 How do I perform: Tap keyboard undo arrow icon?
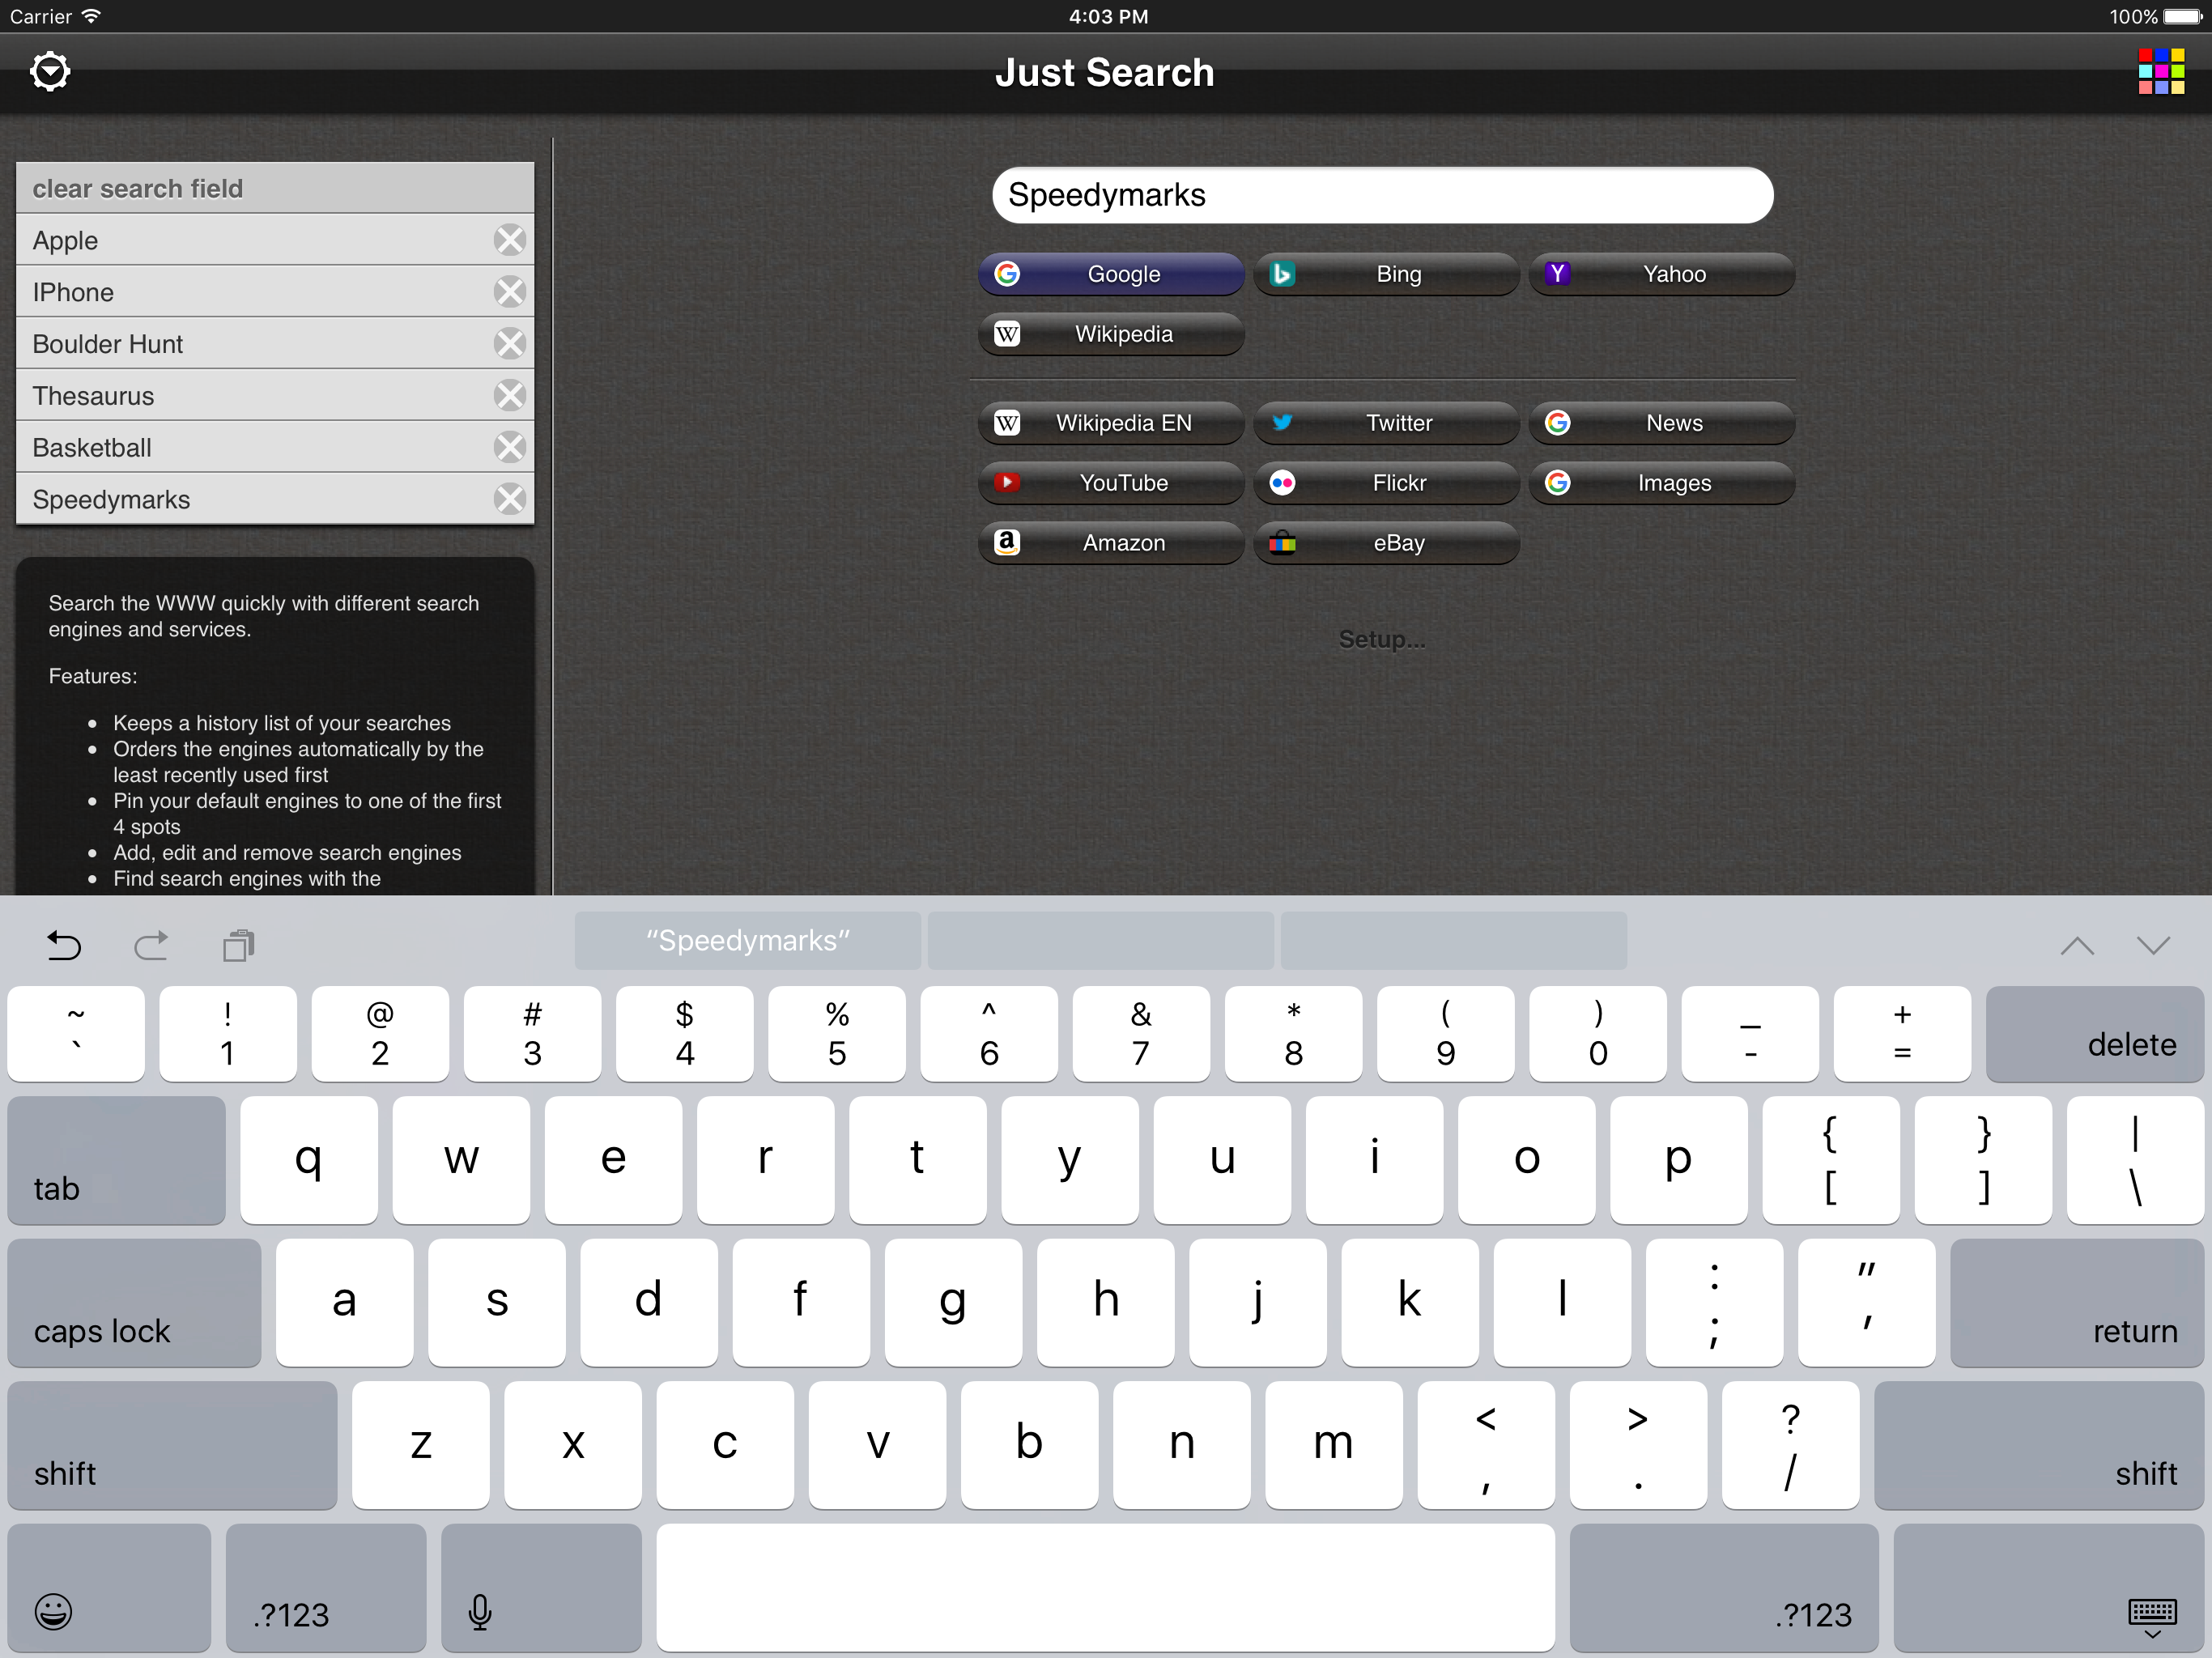[64, 945]
